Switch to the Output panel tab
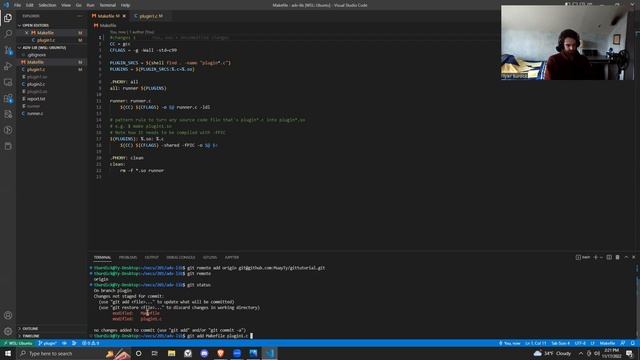 (151, 258)
